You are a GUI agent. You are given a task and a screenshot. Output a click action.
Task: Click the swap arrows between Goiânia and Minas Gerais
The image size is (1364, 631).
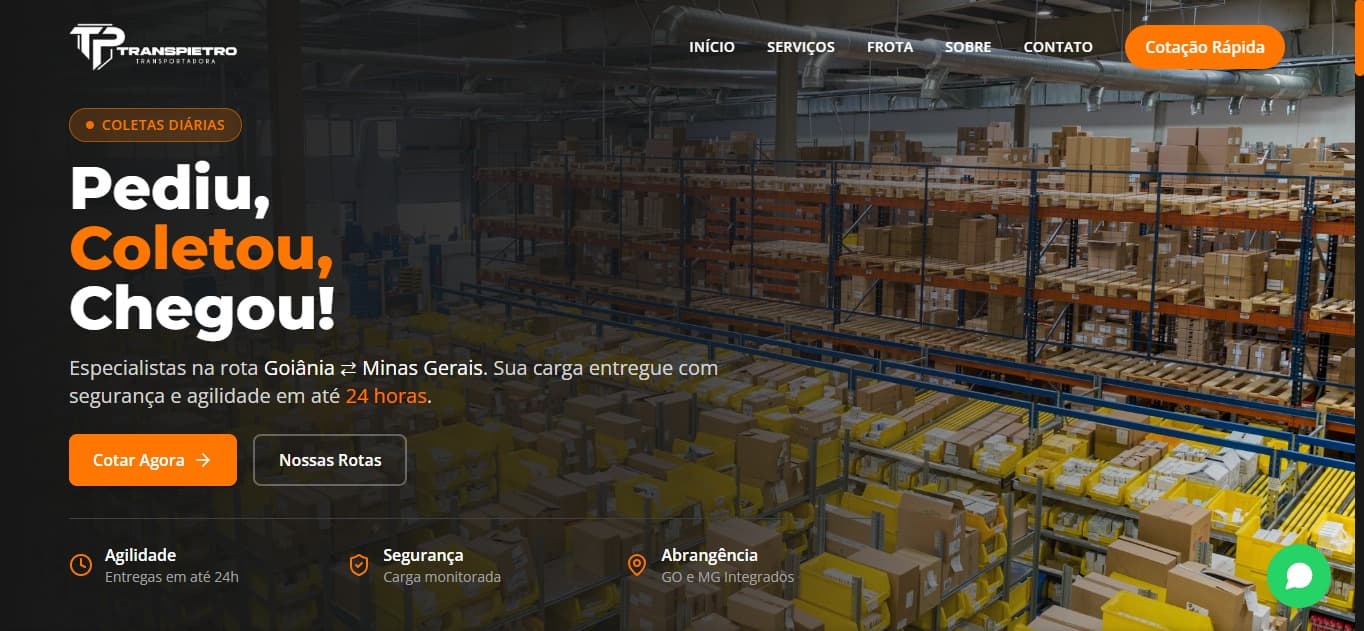pos(348,368)
